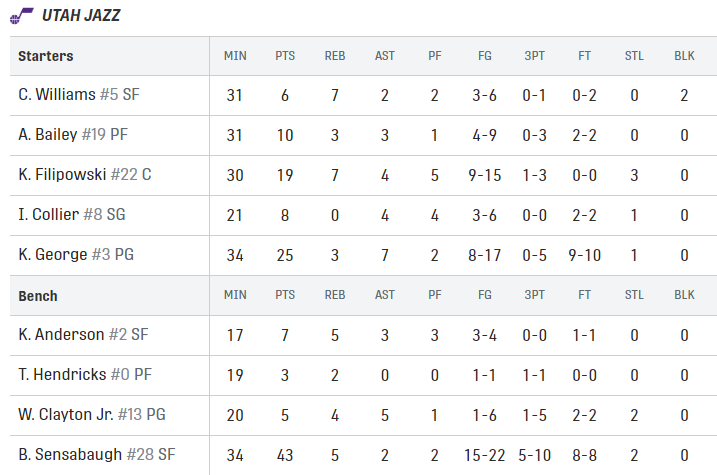
Task: Select Sensabaugh's 43 points cell
Action: 285,455
